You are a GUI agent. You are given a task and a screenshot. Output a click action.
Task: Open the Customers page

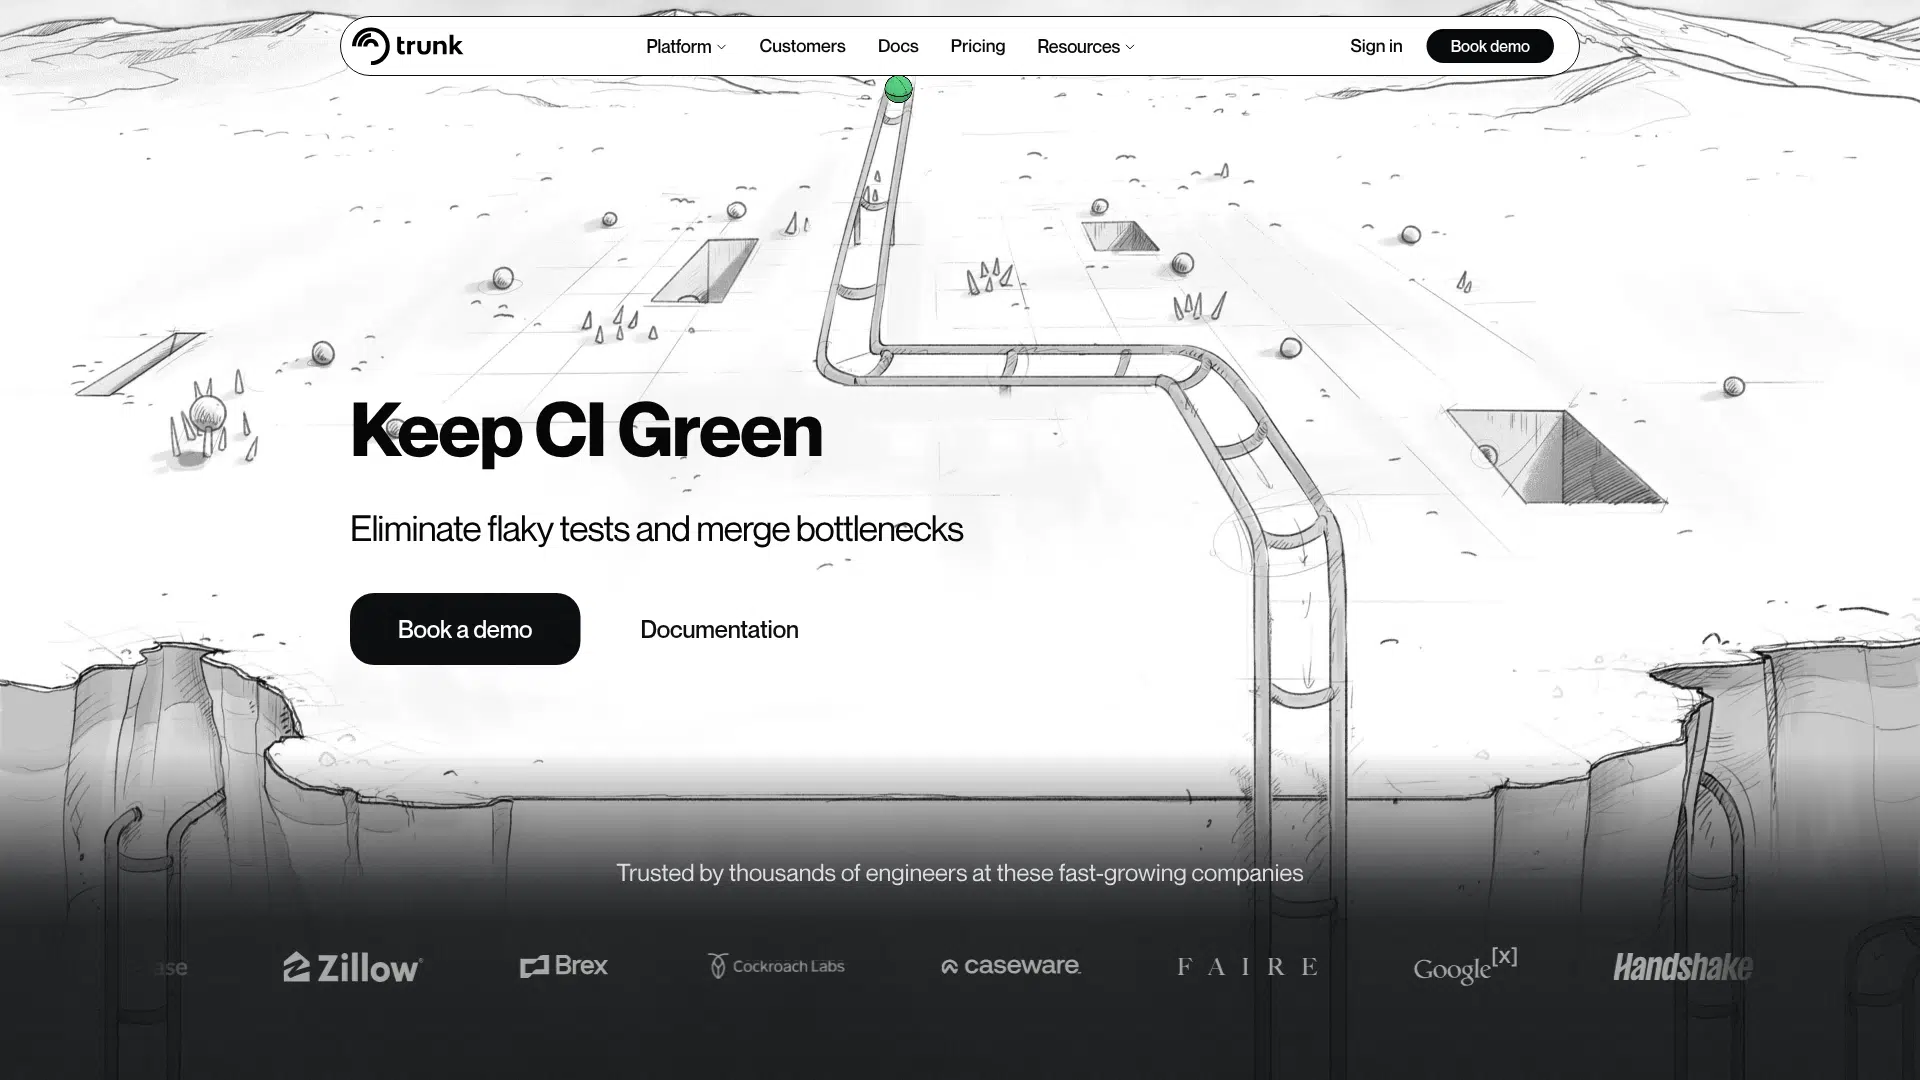(802, 46)
